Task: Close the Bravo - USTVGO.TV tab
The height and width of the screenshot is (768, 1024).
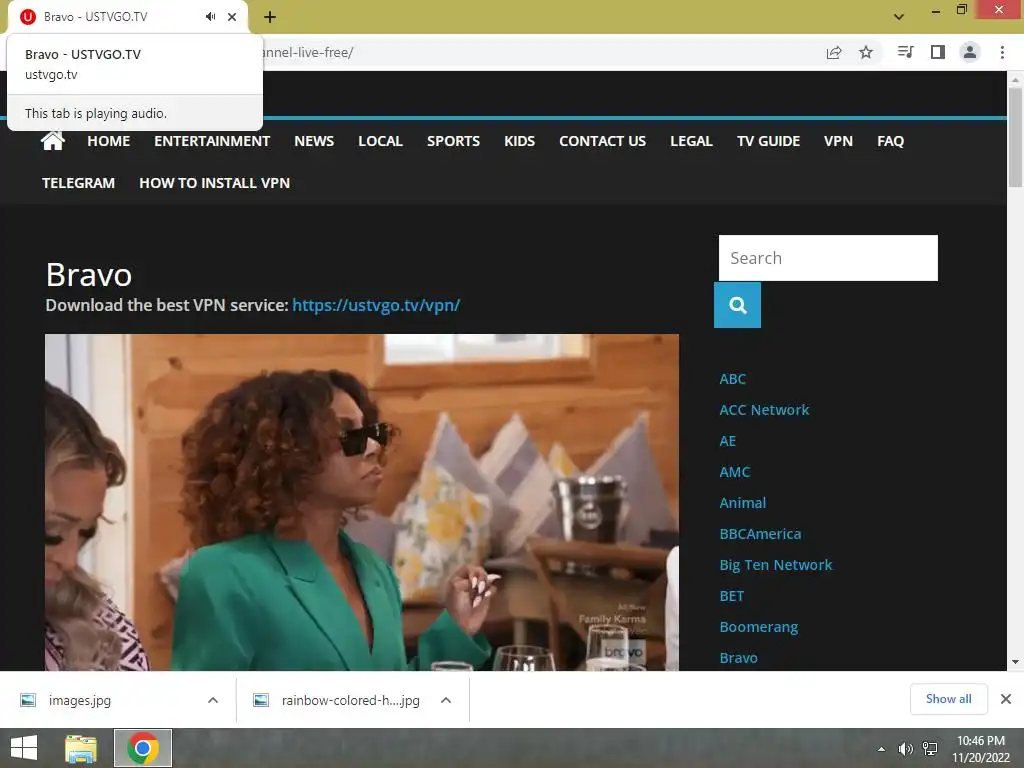Action: point(232,17)
